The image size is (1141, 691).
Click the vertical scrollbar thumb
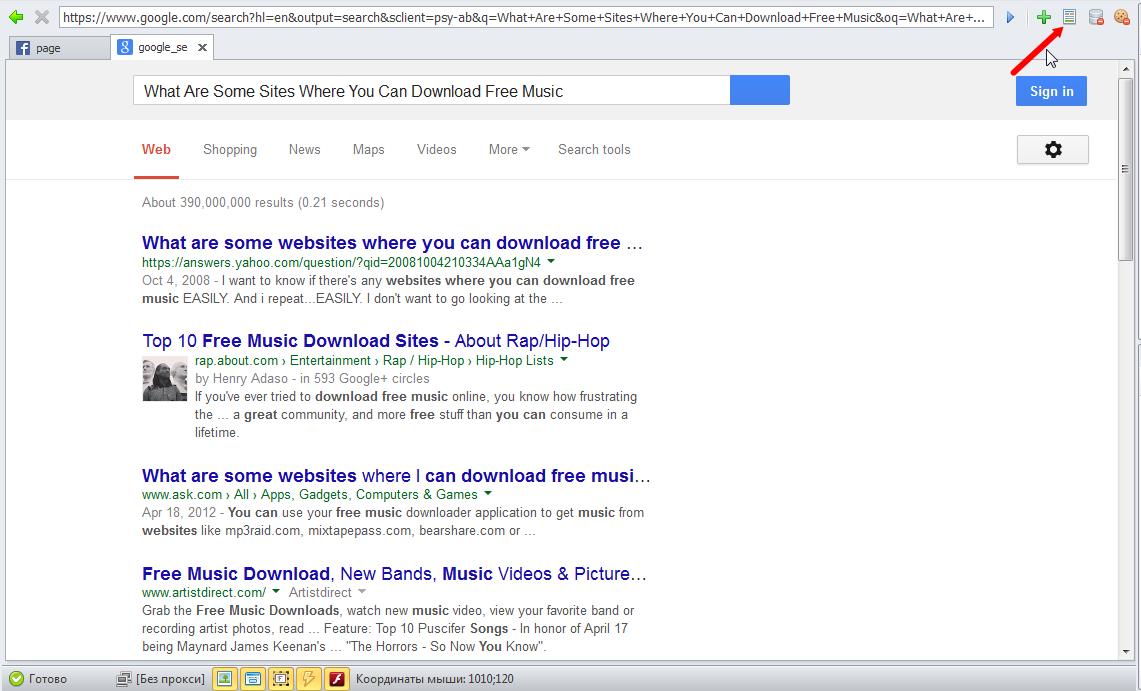point(1126,169)
